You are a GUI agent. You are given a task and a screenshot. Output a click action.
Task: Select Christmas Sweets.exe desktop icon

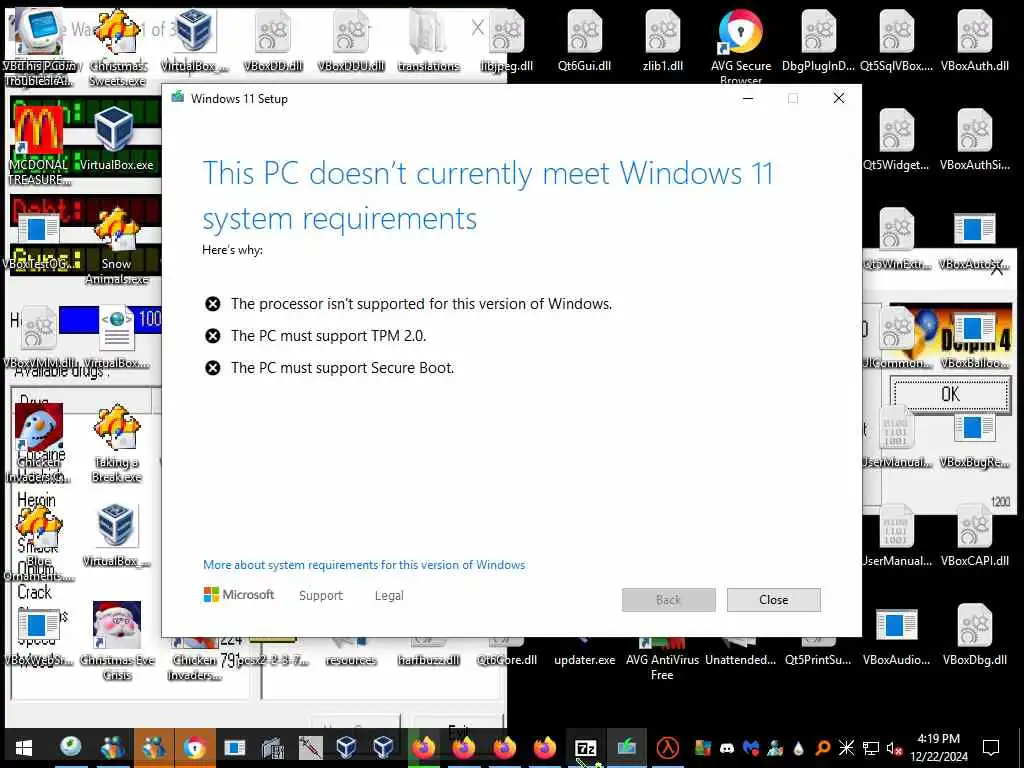coord(117,47)
